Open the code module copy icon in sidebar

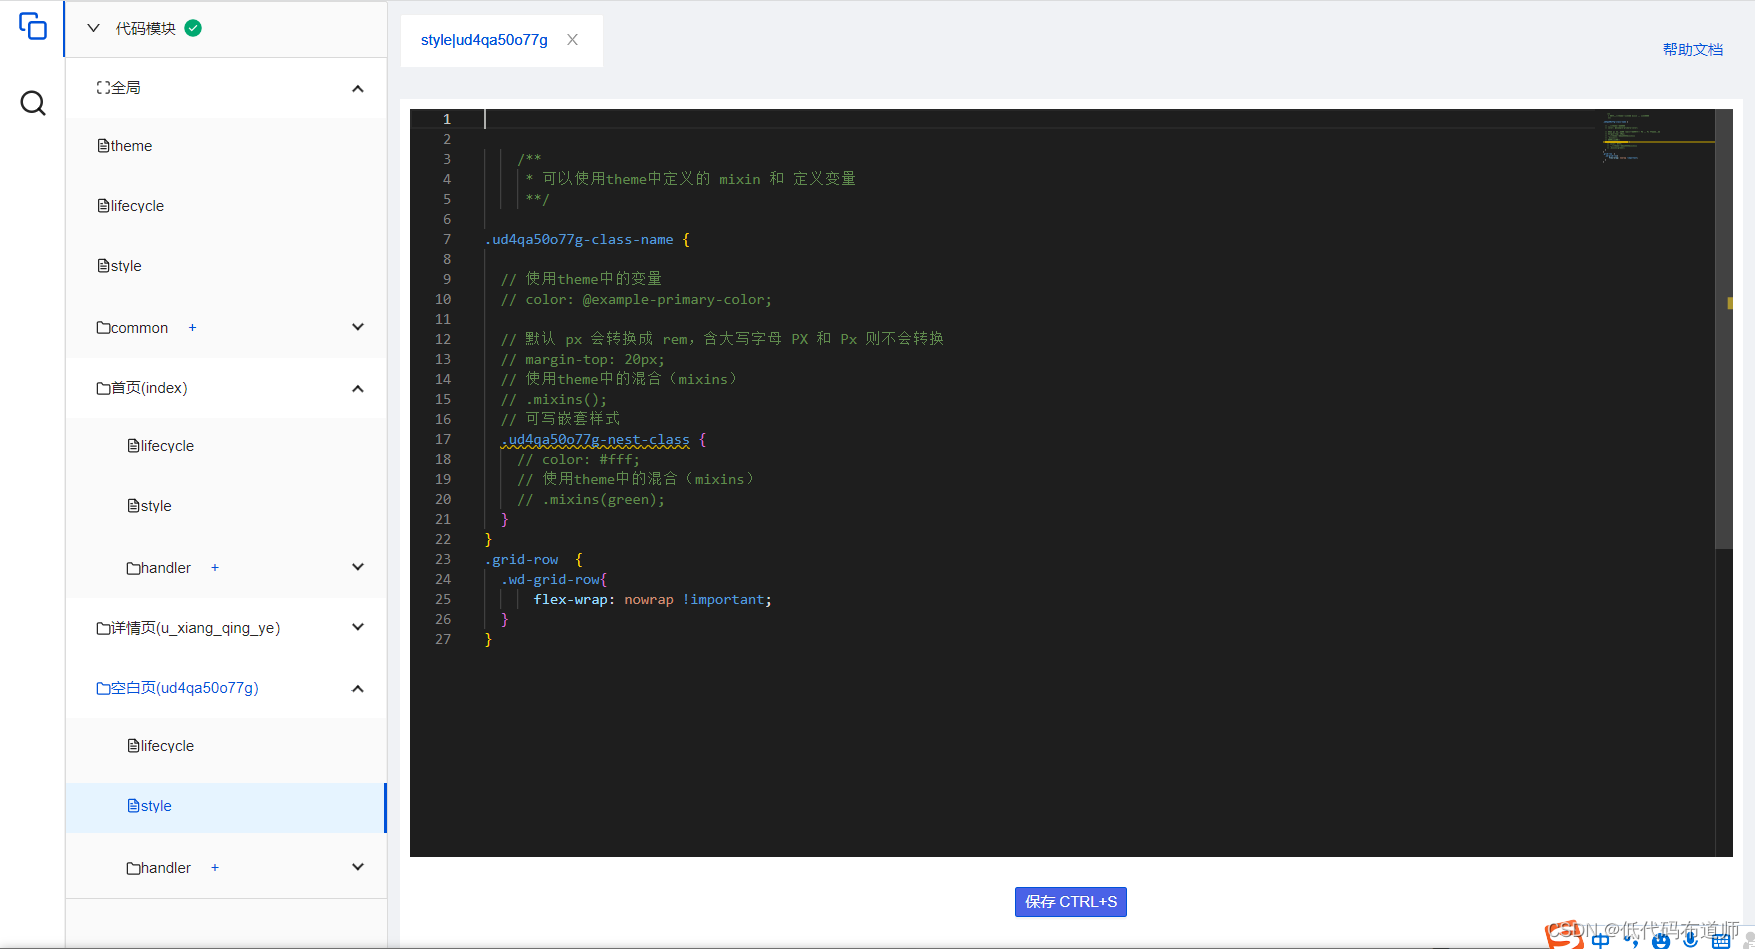33,26
